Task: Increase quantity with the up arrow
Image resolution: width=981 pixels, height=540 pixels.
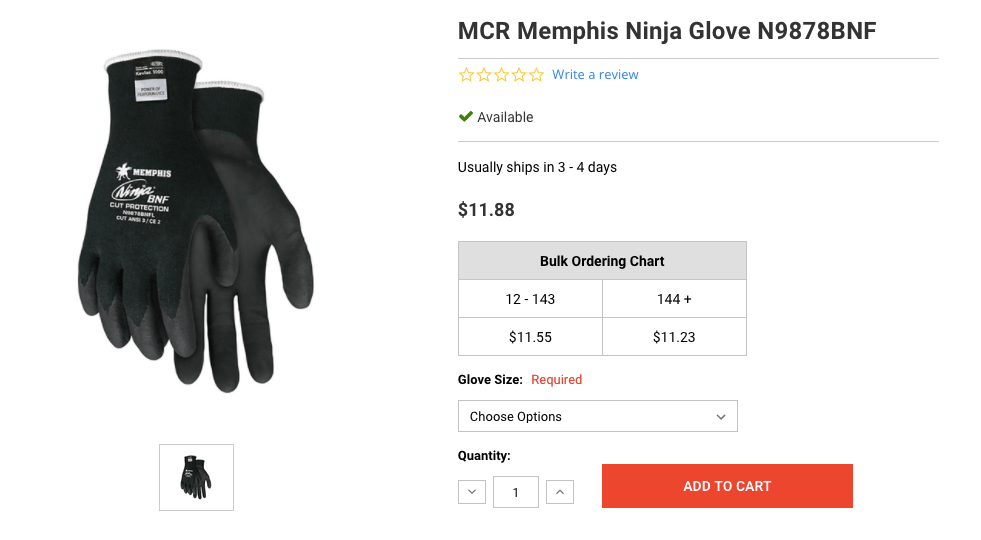Action: [560, 492]
